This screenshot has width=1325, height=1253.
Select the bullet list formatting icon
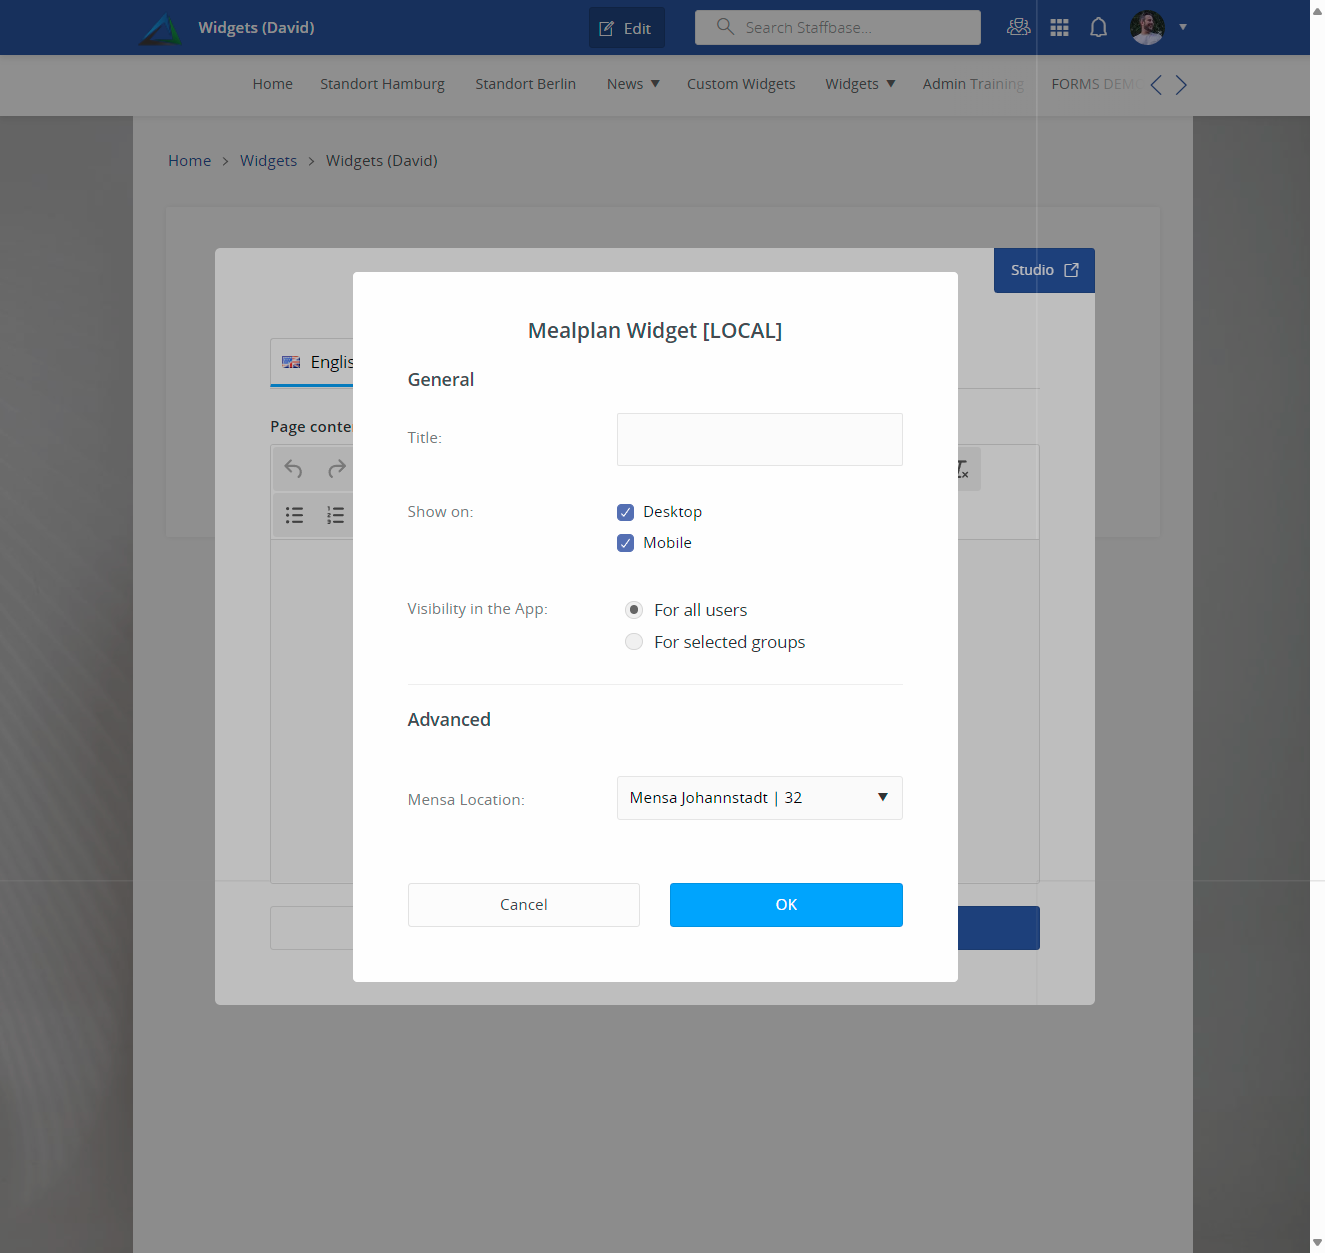coord(294,515)
